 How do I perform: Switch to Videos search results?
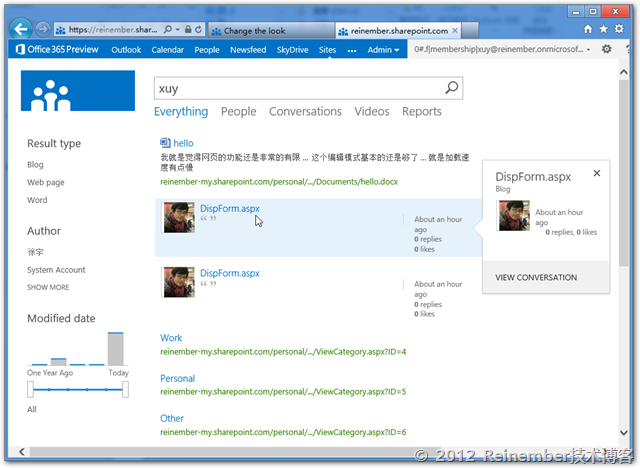(371, 111)
